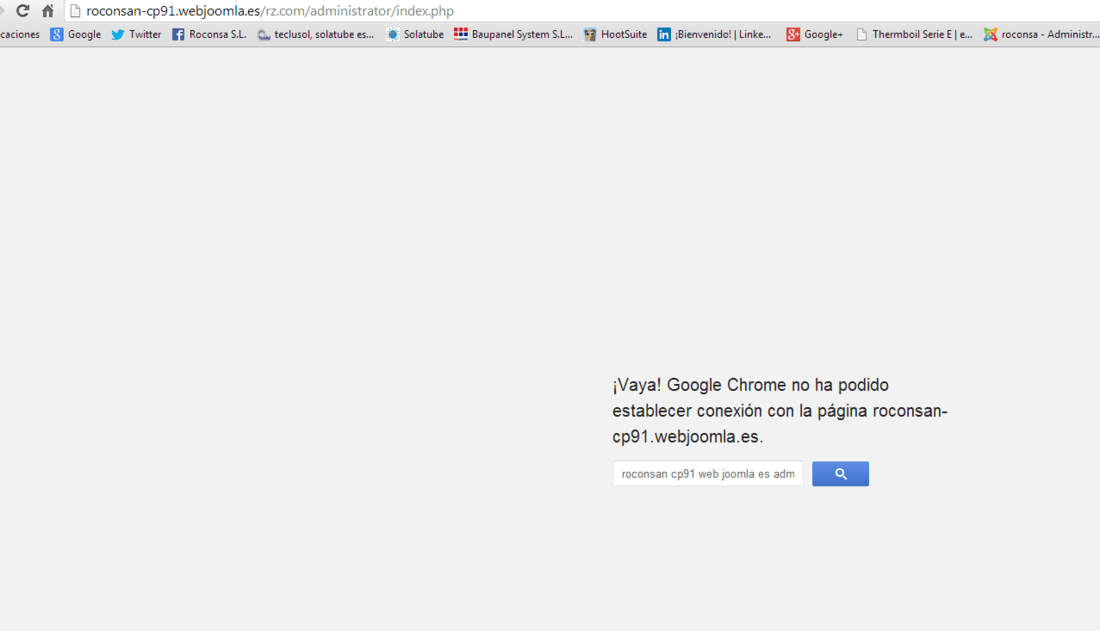The width and height of the screenshot is (1100, 631).
Task: Open the Solatube bookmark
Action: 415,34
